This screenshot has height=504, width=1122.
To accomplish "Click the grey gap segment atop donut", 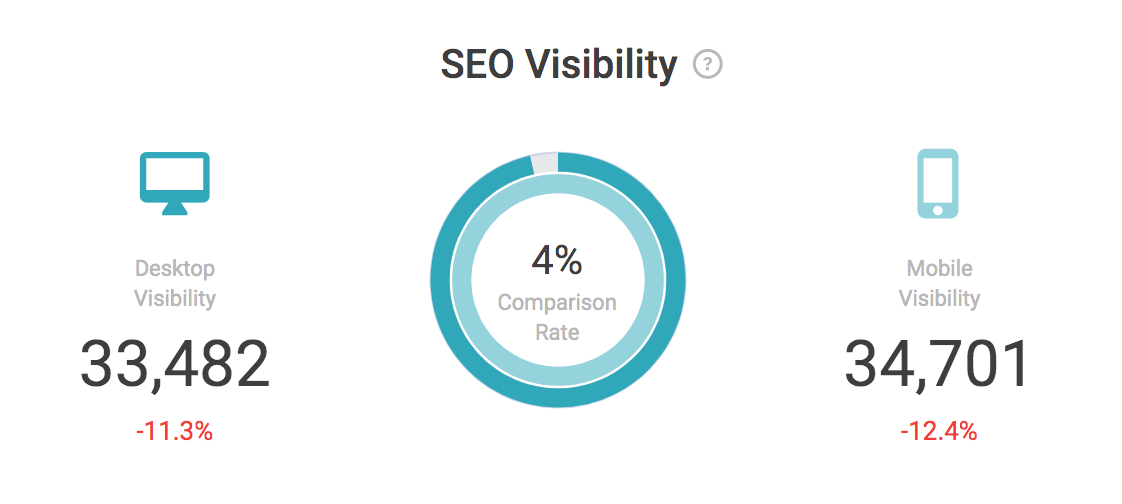I will click(545, 163).
